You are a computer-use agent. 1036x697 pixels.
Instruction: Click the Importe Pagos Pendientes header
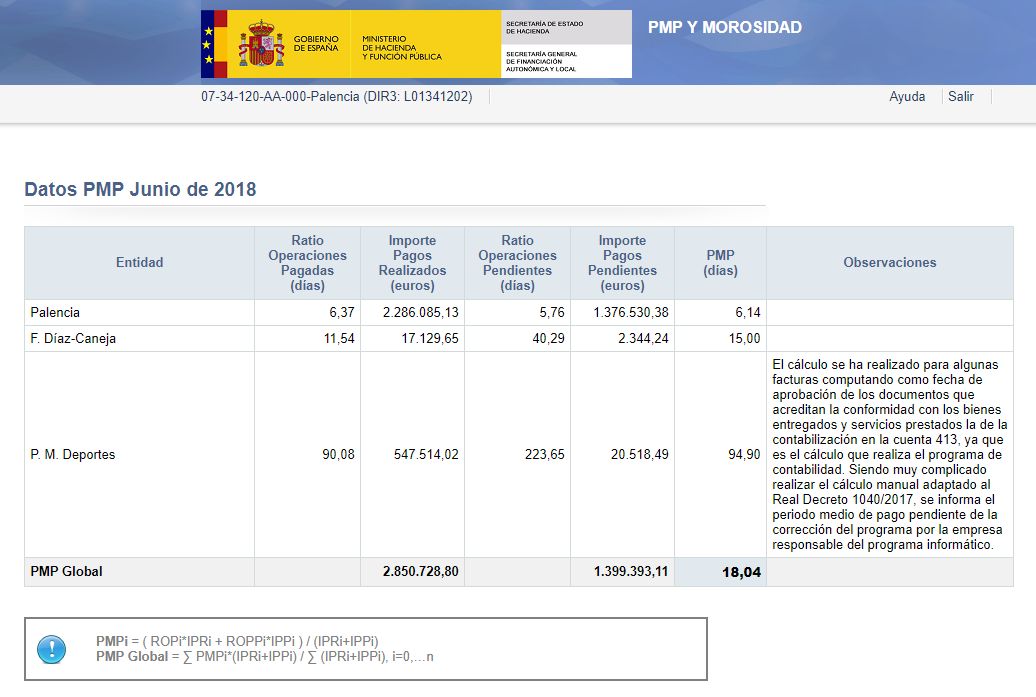coord(622,263)
